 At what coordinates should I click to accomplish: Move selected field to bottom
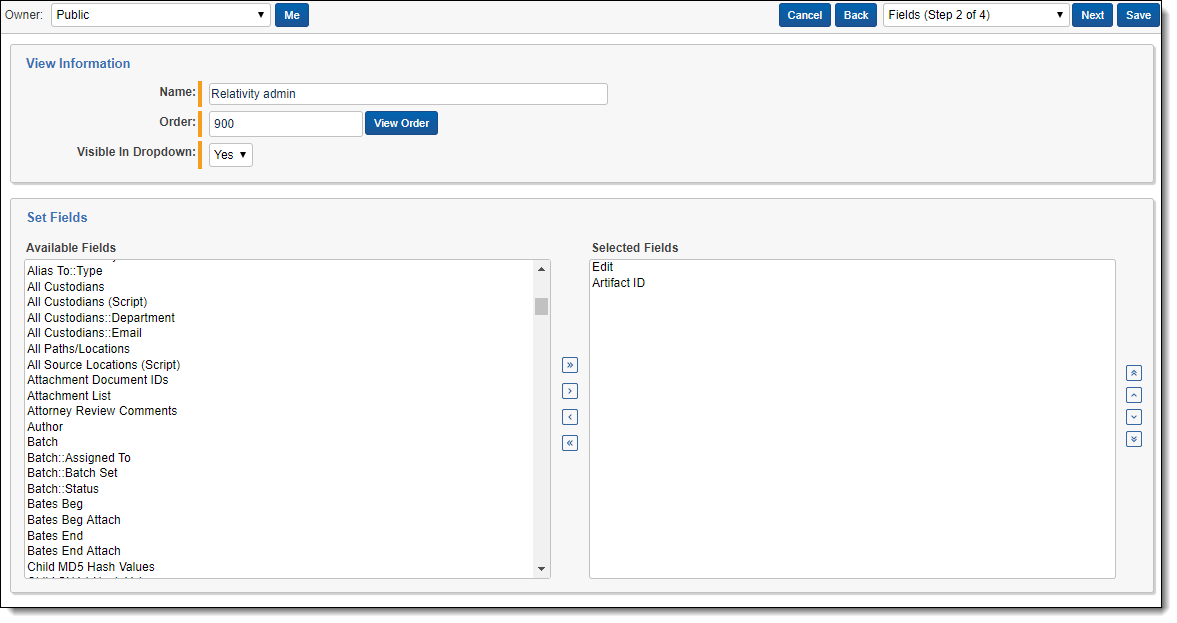[x=1133, y=439]
